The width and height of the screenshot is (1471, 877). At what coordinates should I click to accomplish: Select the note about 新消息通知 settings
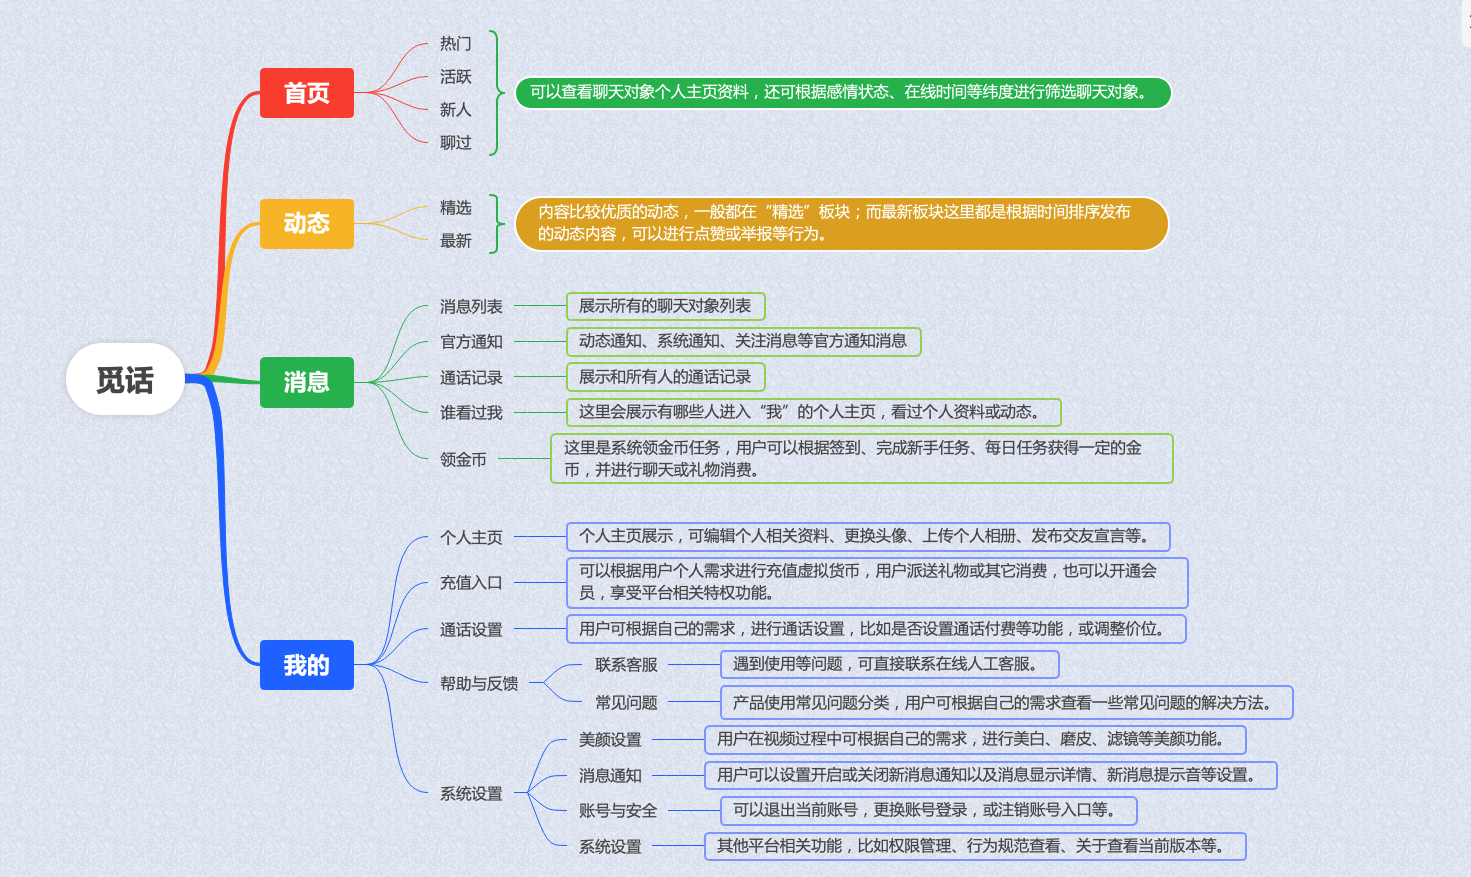(x=991, y=775)
